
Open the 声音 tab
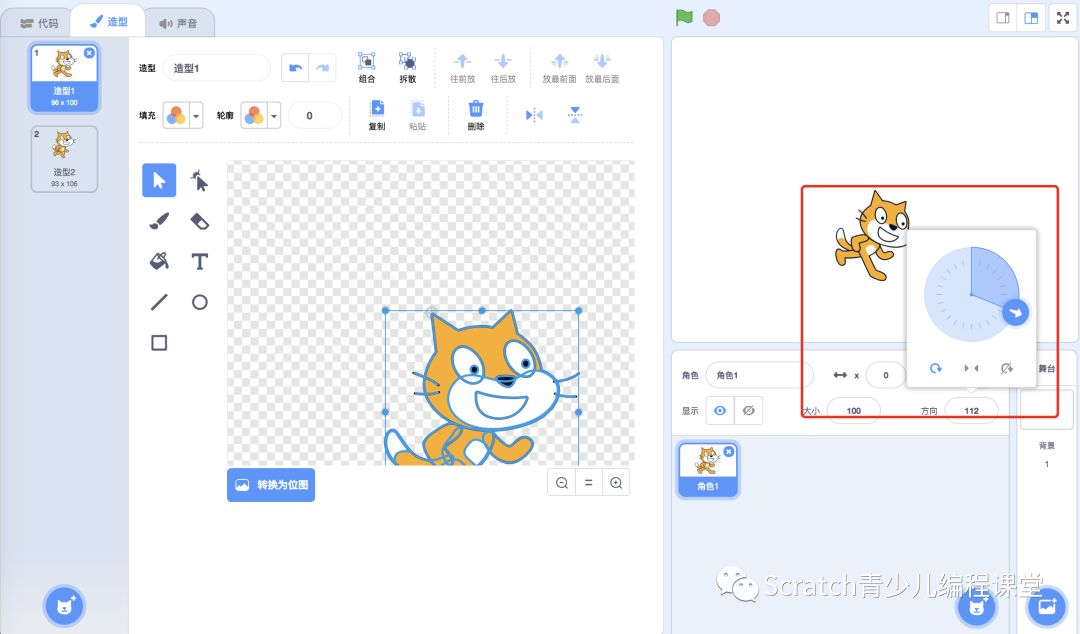point(180,20)
